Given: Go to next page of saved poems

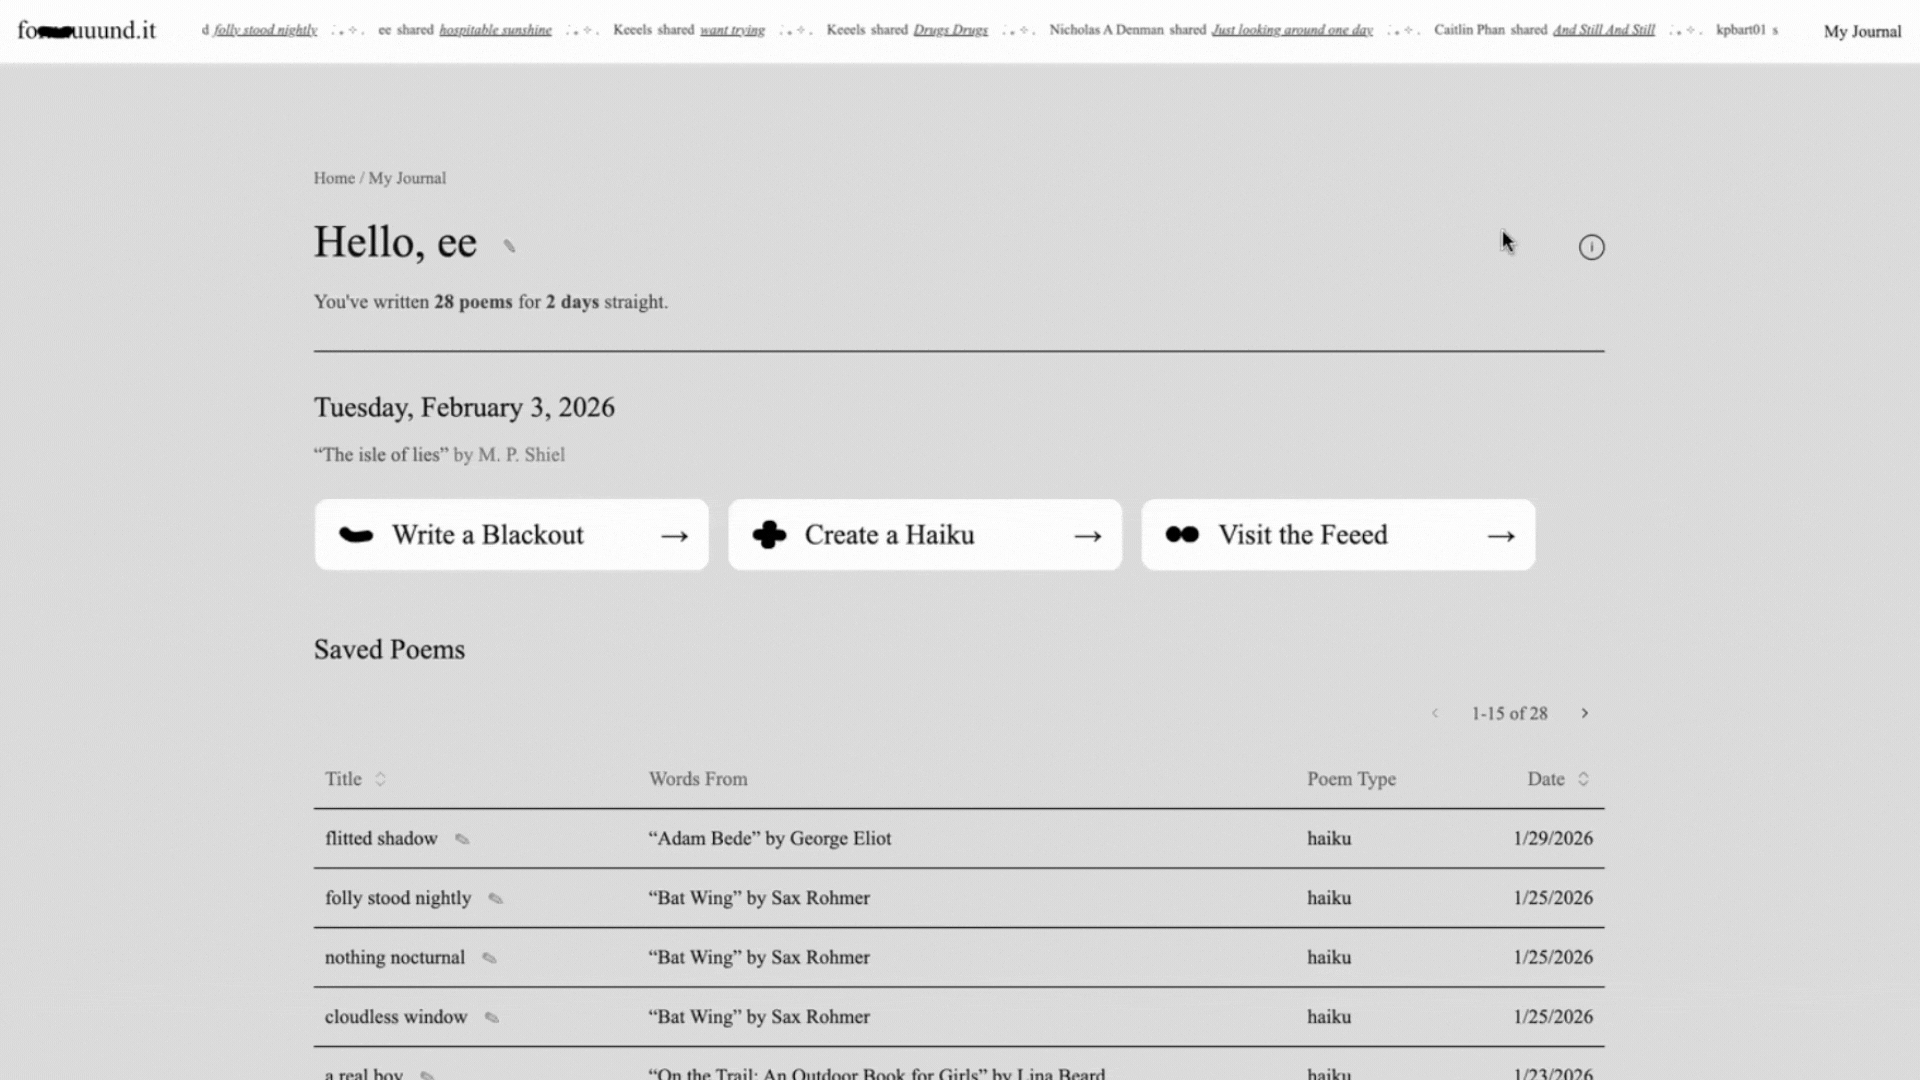Looking at the screenshot, I should [1584, 713].
